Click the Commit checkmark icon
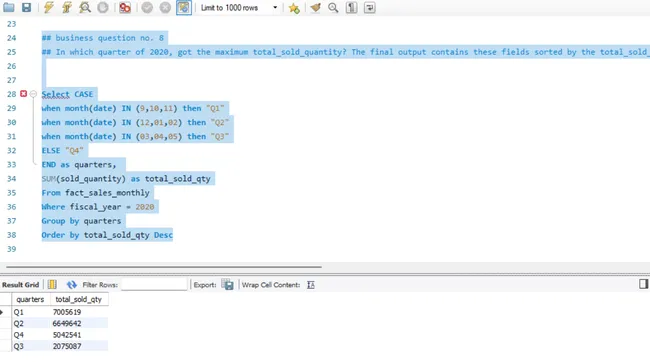The height and width of the screenshot is (362, 650). point(147,7)
